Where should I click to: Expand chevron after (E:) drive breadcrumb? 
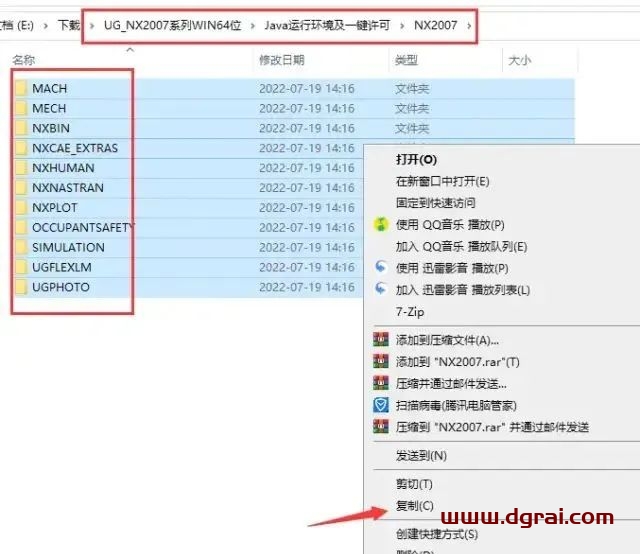[45, 26]
